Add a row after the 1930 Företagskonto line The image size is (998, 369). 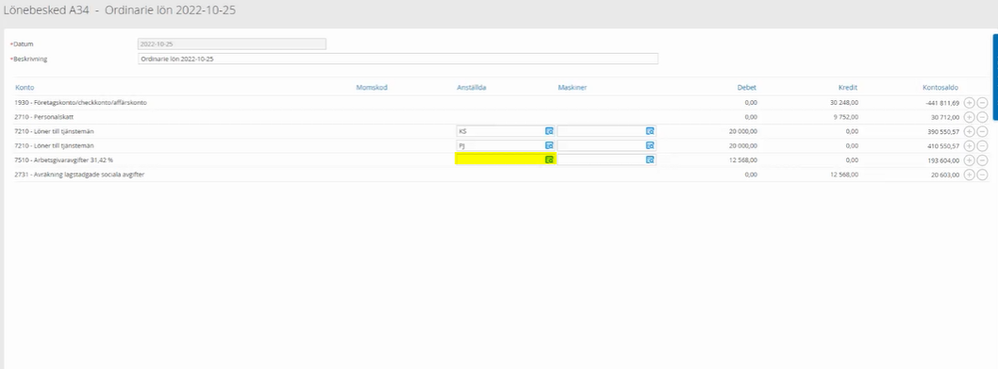(969, 102)
